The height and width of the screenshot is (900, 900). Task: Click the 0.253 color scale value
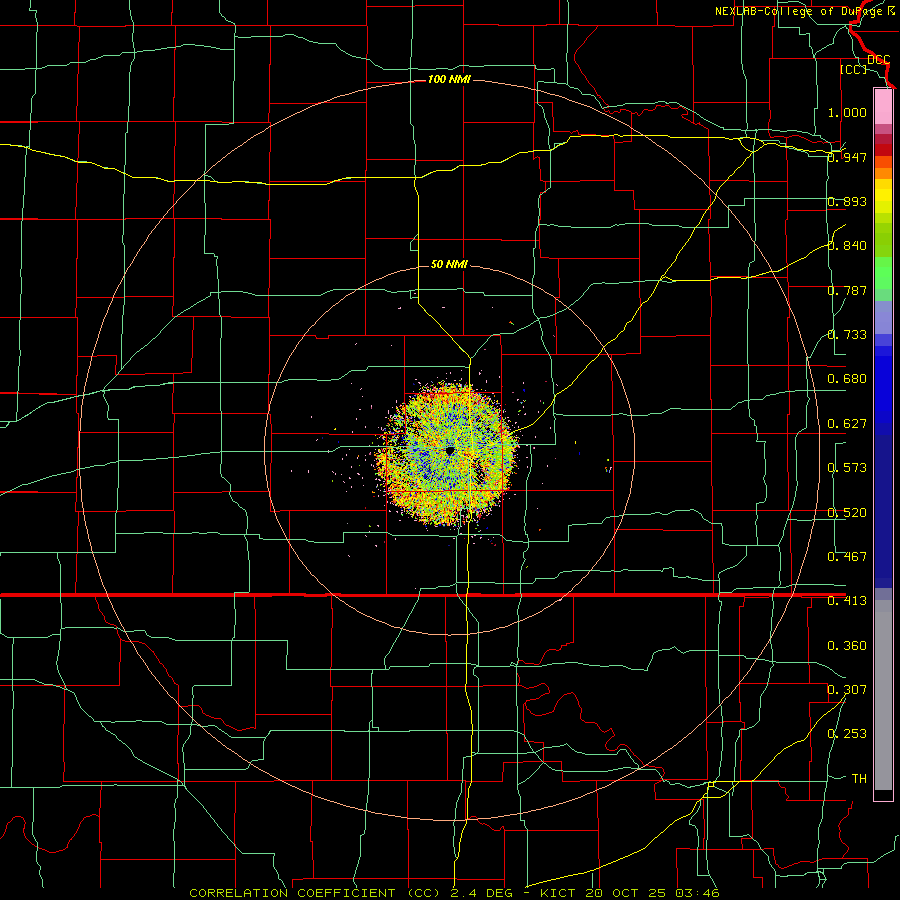point(847,734)
